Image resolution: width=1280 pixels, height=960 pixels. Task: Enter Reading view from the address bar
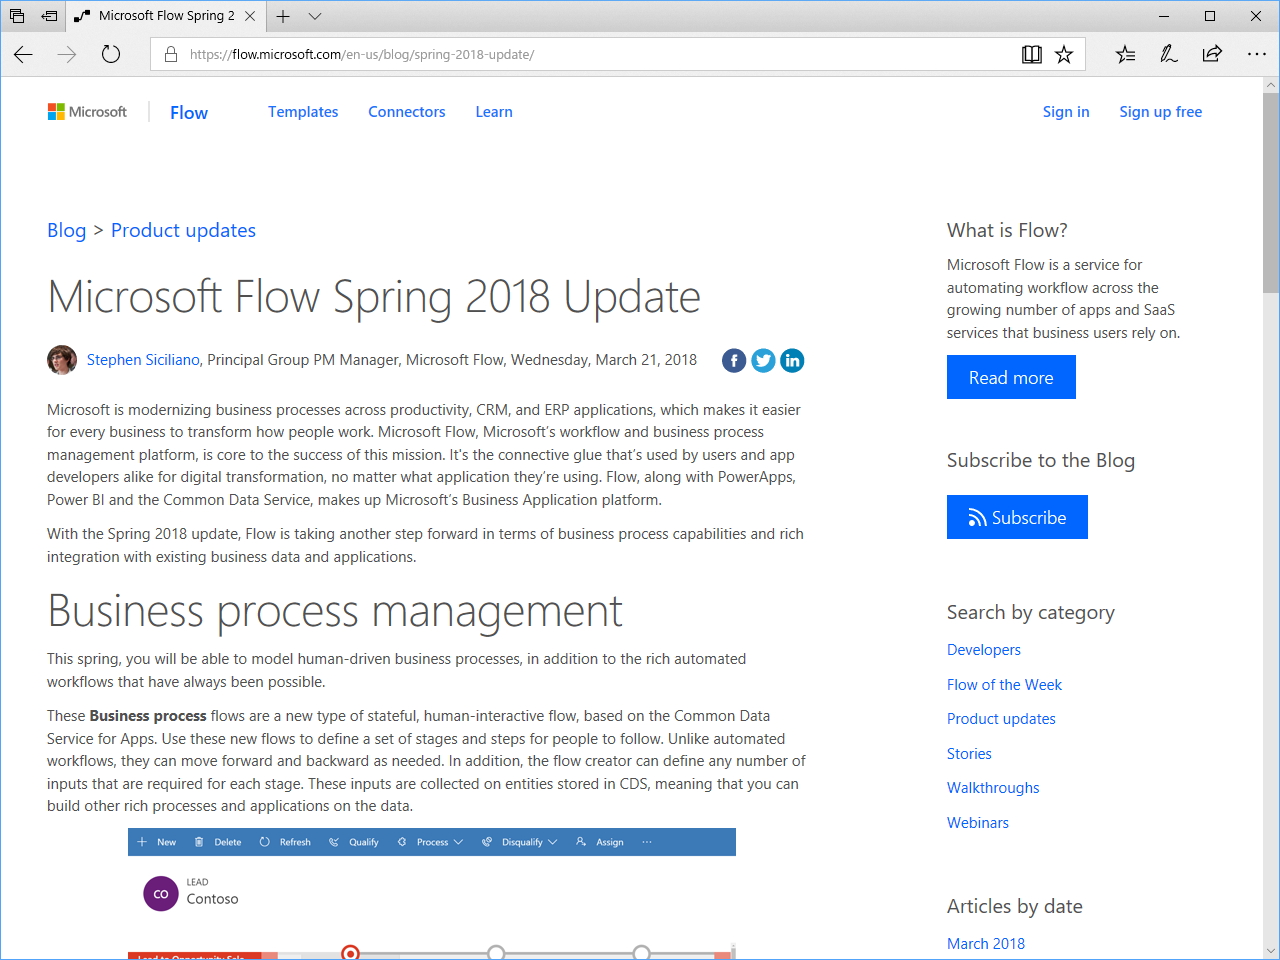(x=1031, y=54)
